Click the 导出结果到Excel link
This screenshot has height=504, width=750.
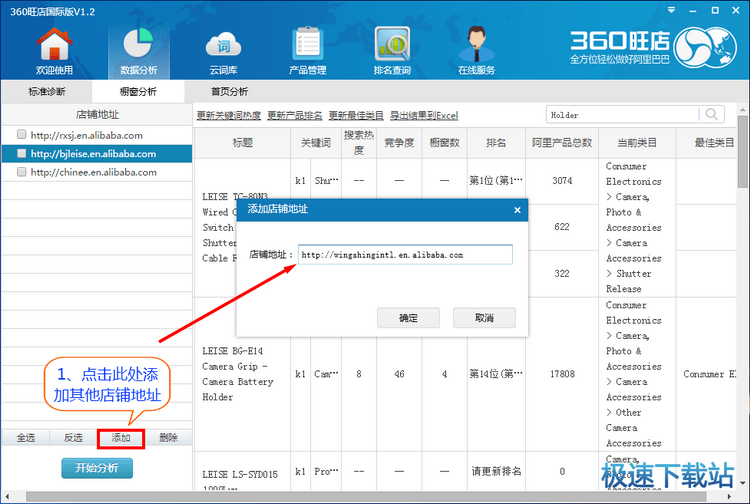click(x=424, y=115)
